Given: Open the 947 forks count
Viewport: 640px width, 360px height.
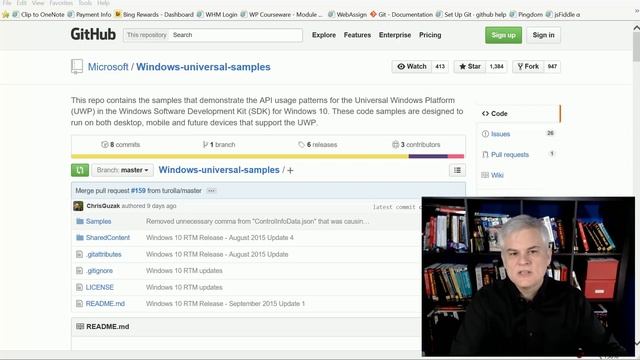Looking at the screenshot, I should 552,67.
